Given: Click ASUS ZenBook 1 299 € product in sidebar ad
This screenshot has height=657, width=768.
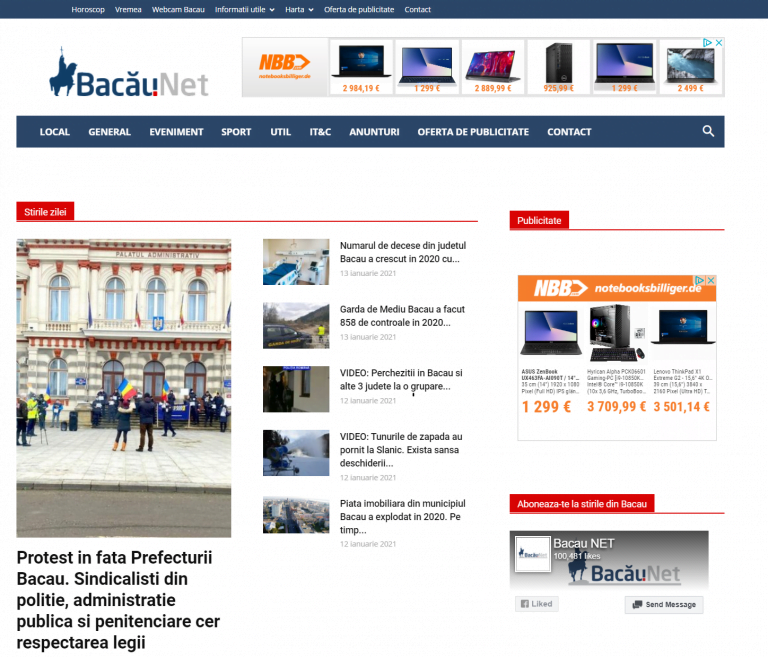Looking at the screenshot, I should tap(551, 361).
